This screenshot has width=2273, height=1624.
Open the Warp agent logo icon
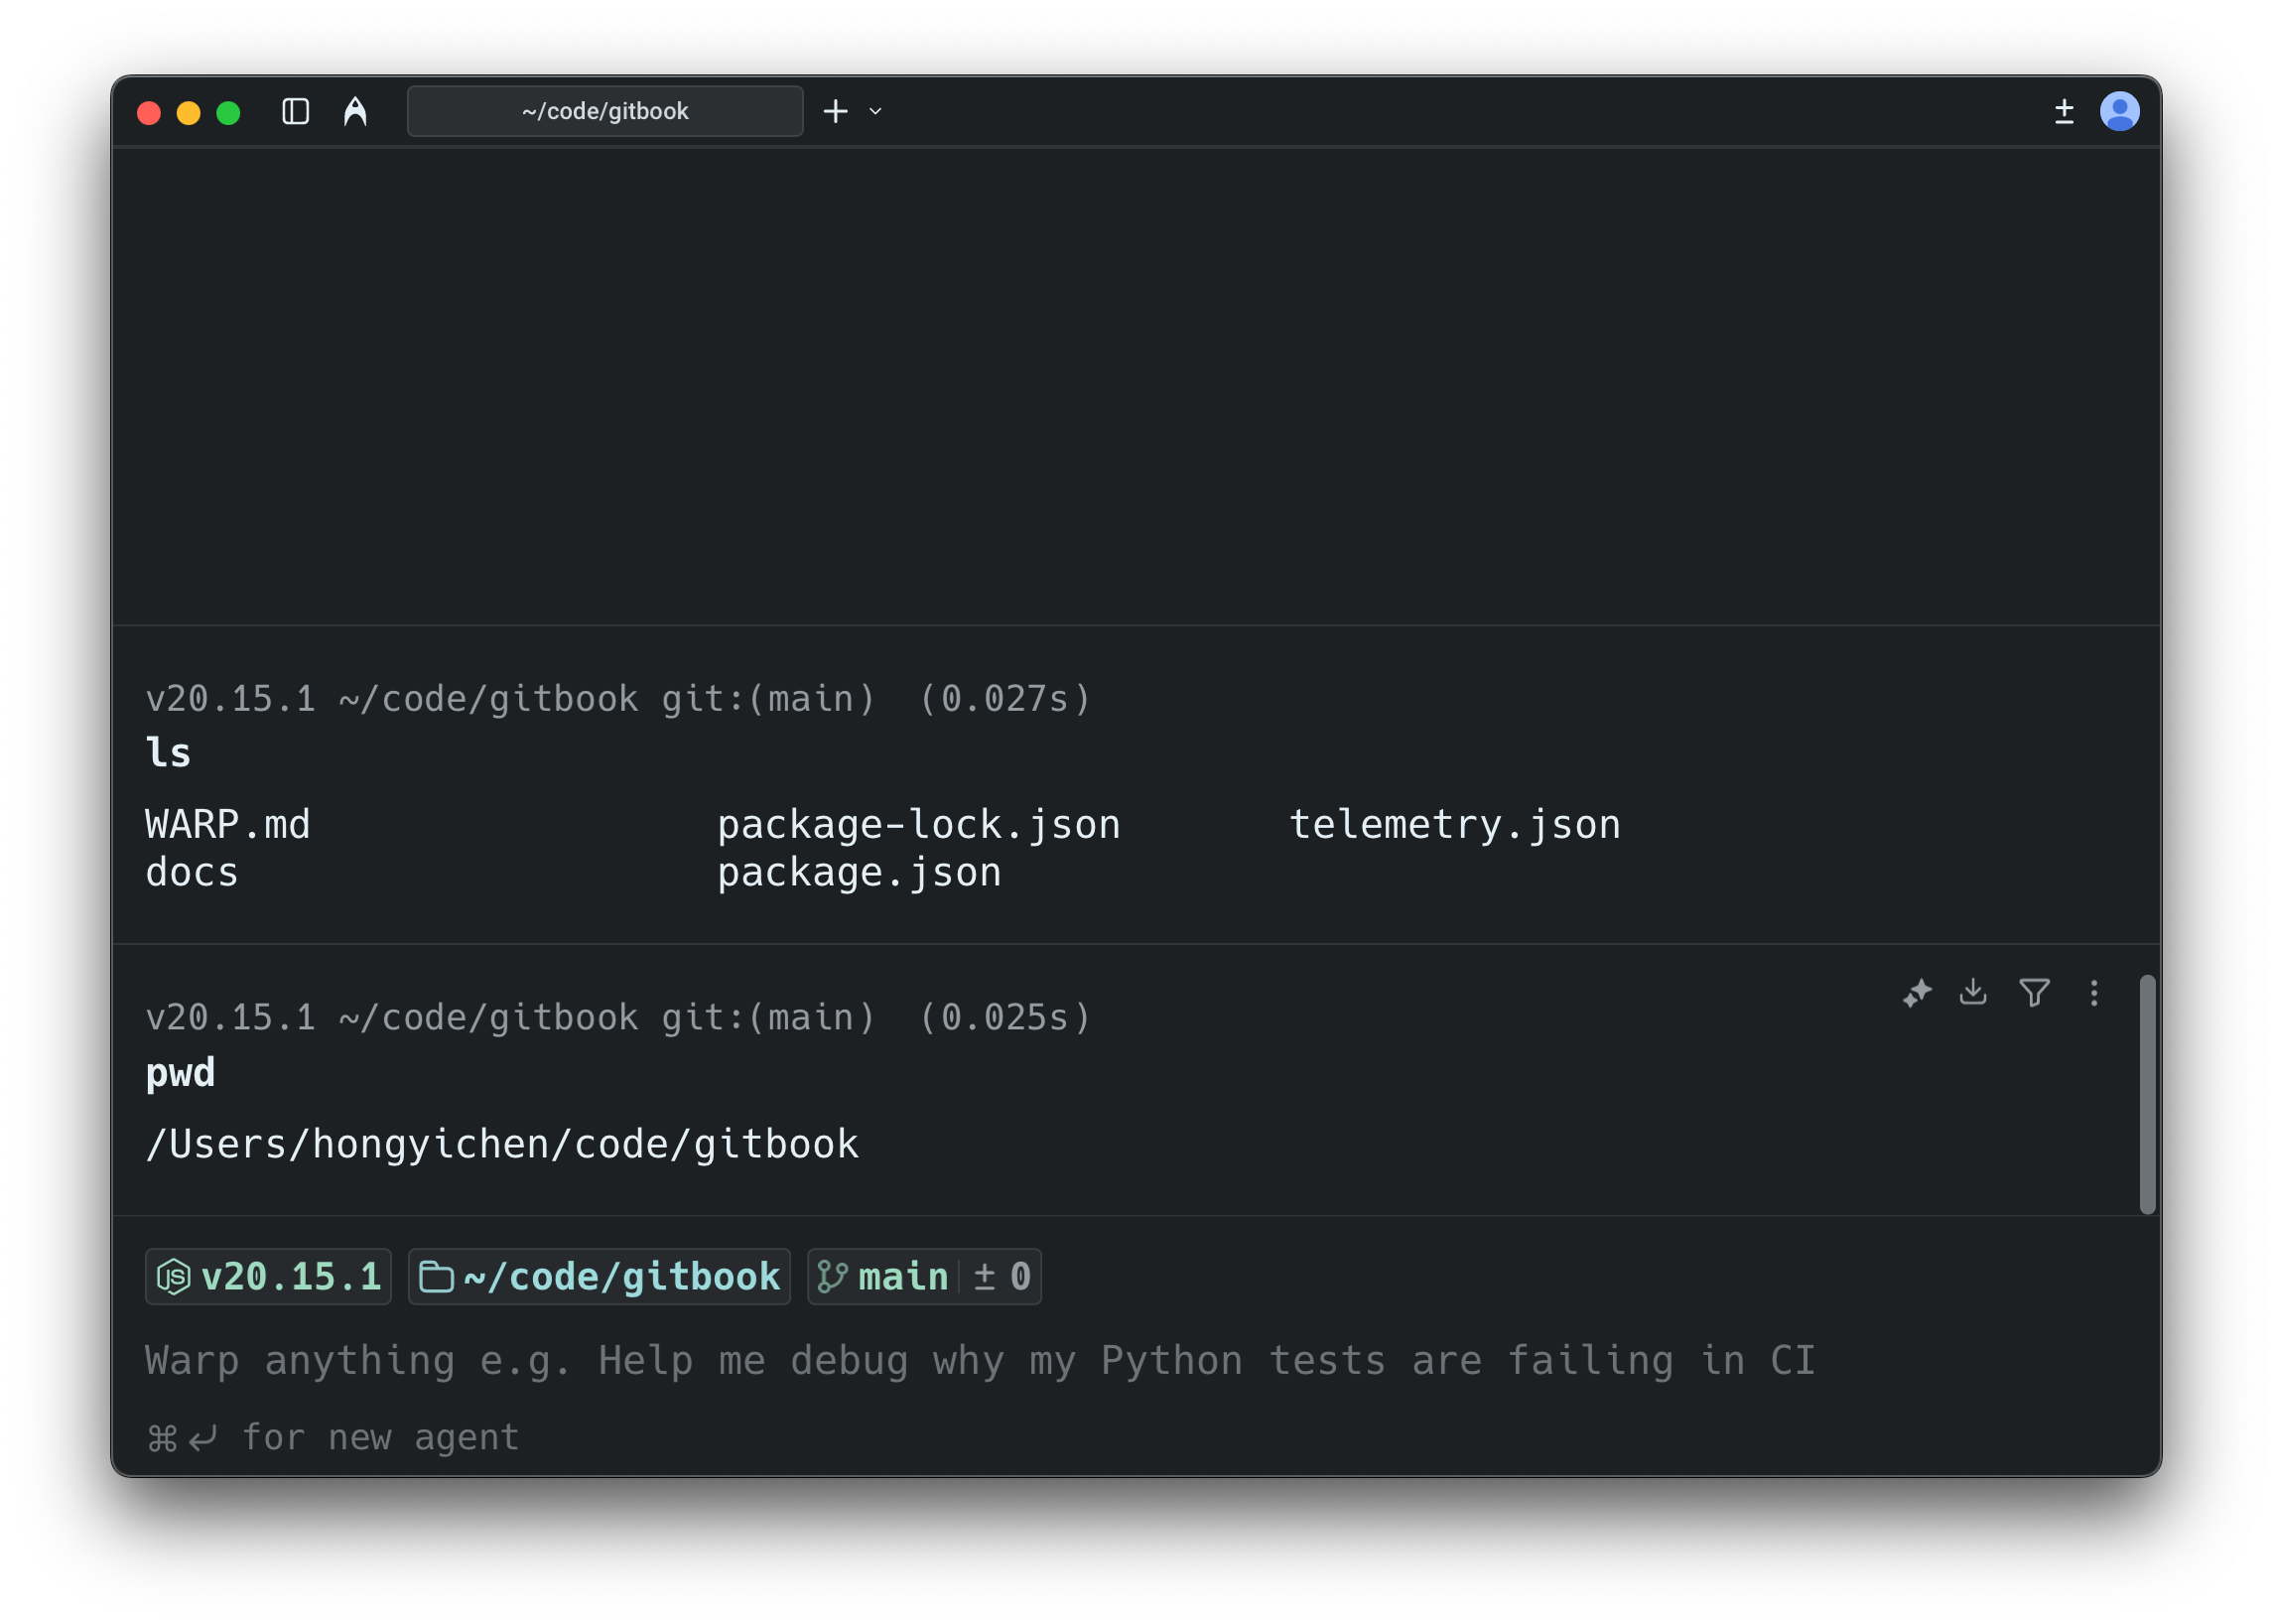(x=355, y=111)
